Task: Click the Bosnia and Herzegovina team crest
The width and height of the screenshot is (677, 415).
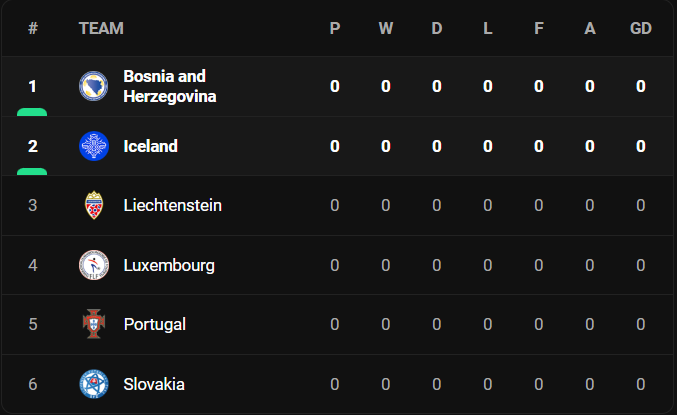Action: tap(94, 86)
